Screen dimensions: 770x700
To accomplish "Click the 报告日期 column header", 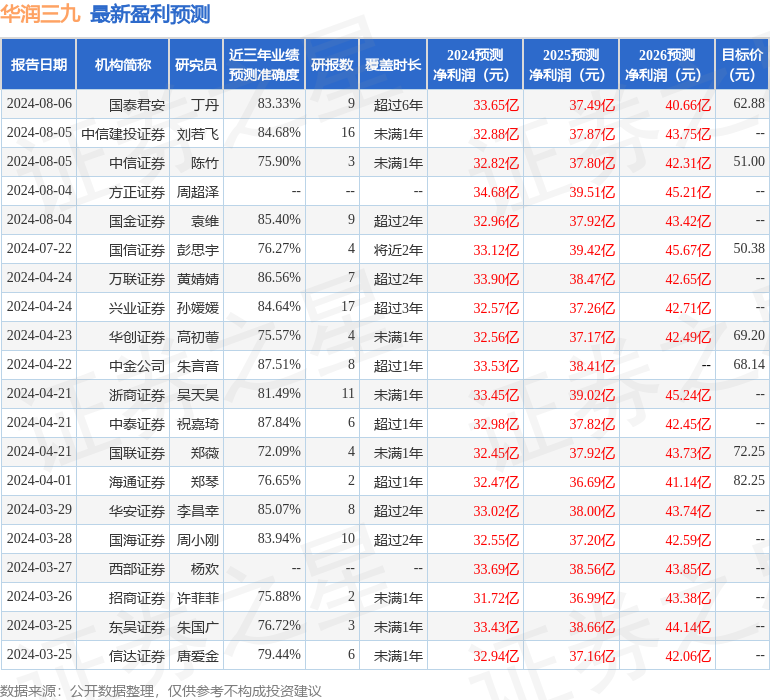I will pos(38,64).
